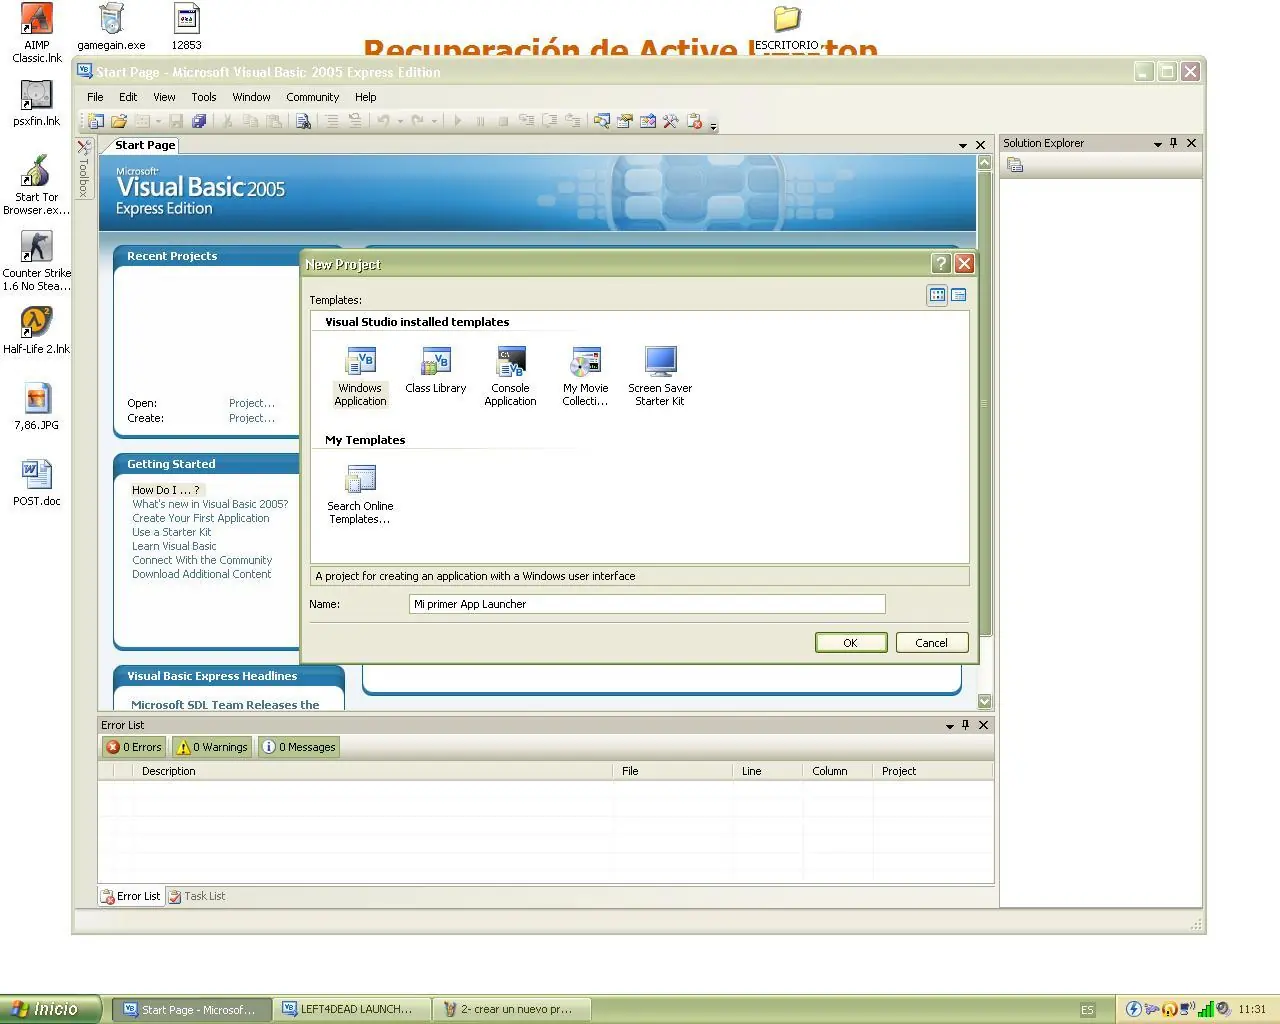Open the Download Additional Content link
1280x1024 pixels.
click(202, 574)
